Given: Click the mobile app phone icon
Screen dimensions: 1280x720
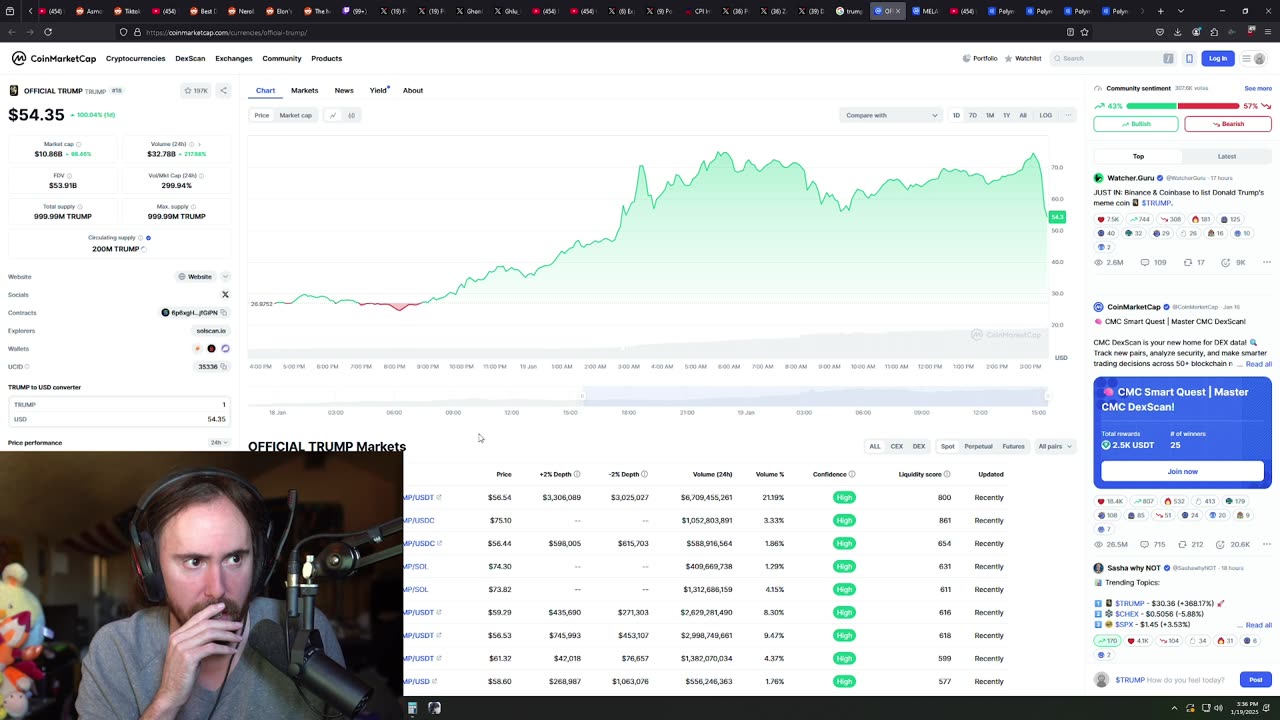Looking at the screenshot, I should tap(1189, 58).
